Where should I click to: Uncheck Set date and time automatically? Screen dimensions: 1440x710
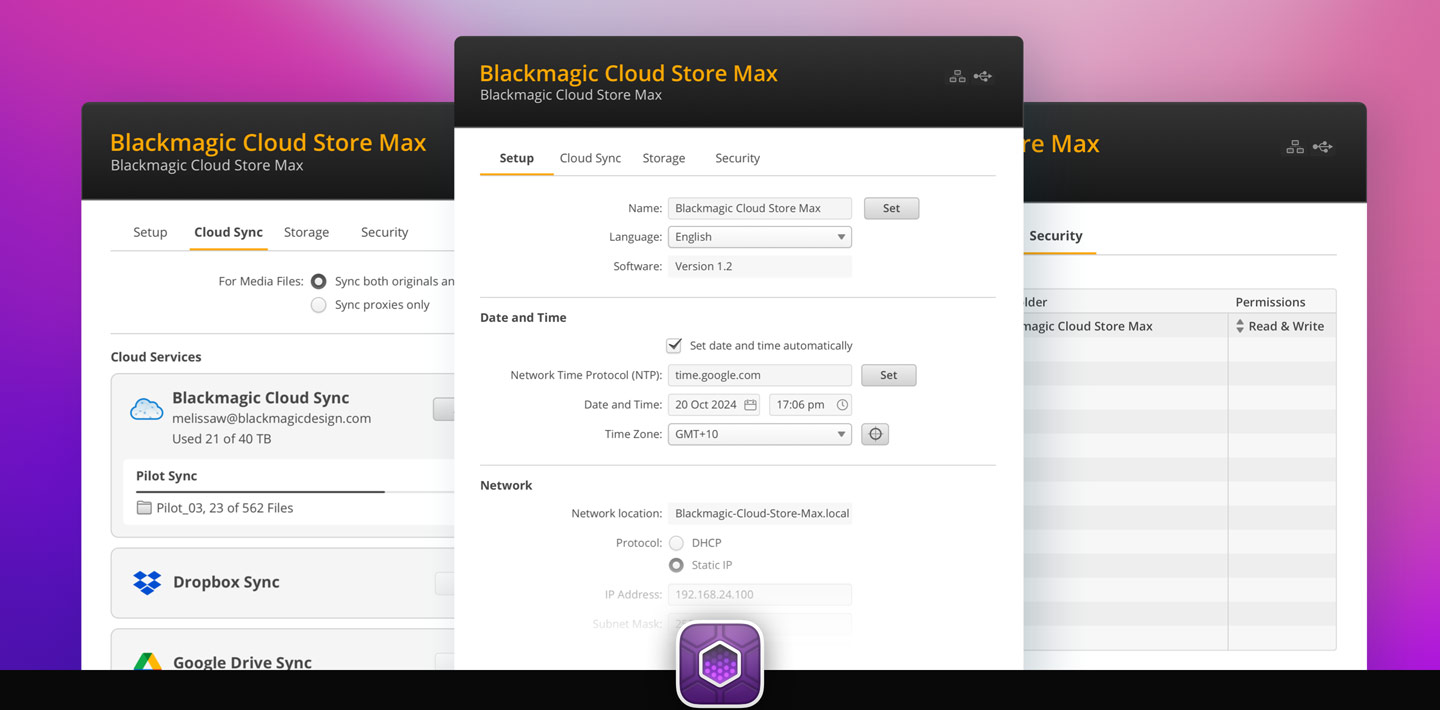(673, 345)
